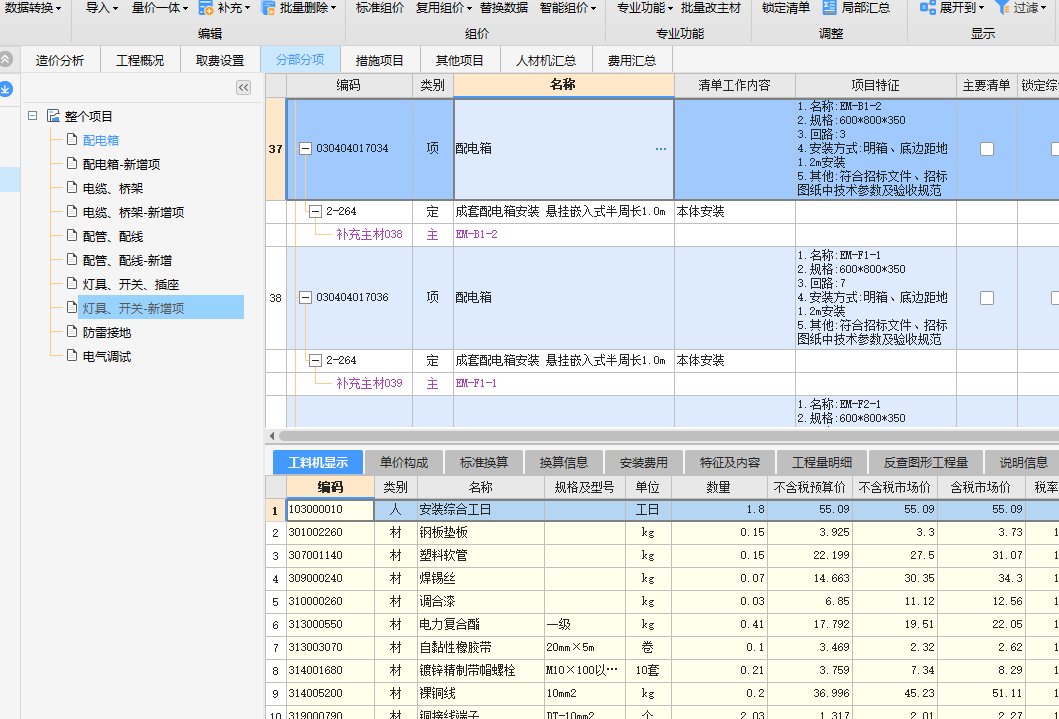Viewport: 1059px width, 719px height.
Task: Switch to 费用汇总 tab
Action: tap(632, 60)
